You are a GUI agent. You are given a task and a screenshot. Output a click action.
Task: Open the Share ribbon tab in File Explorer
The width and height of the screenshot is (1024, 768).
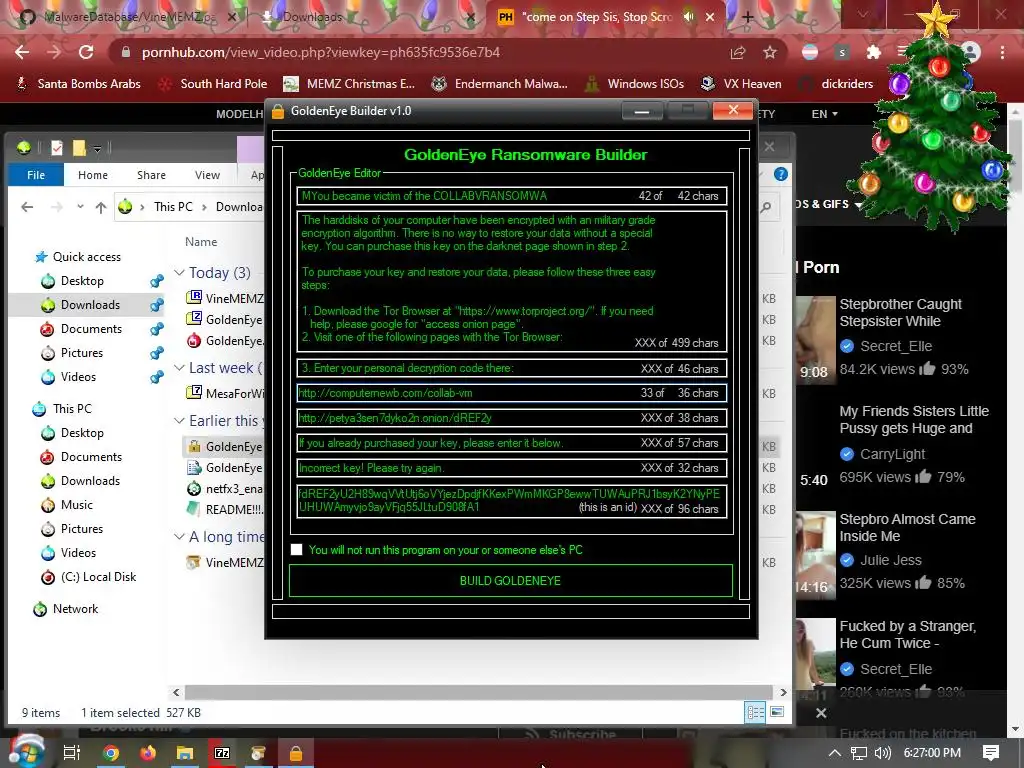pos(152,175)
